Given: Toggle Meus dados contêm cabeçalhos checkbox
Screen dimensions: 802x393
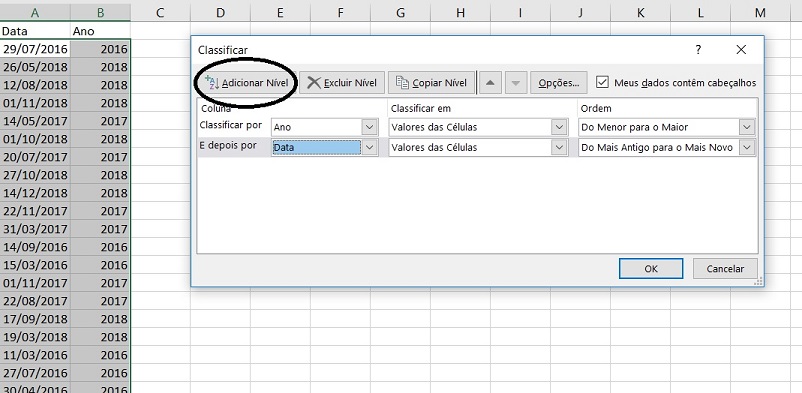Looking at the screenshot, I should (x=603, y=82).
